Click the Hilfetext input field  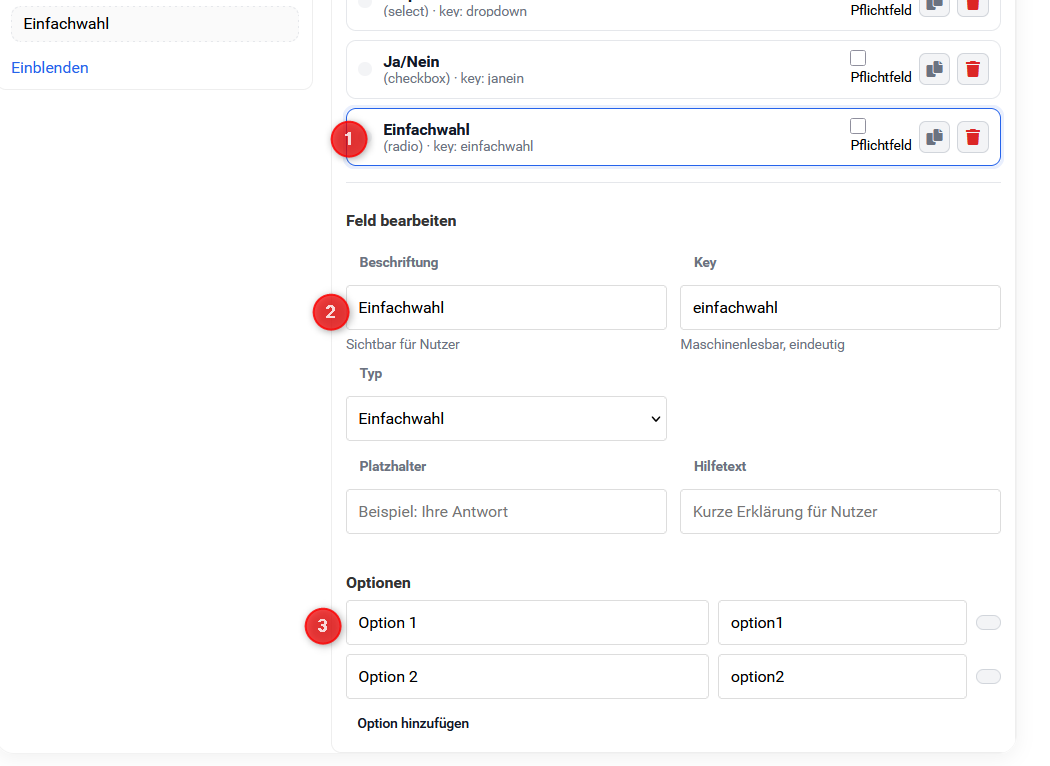tap(840, 512)
